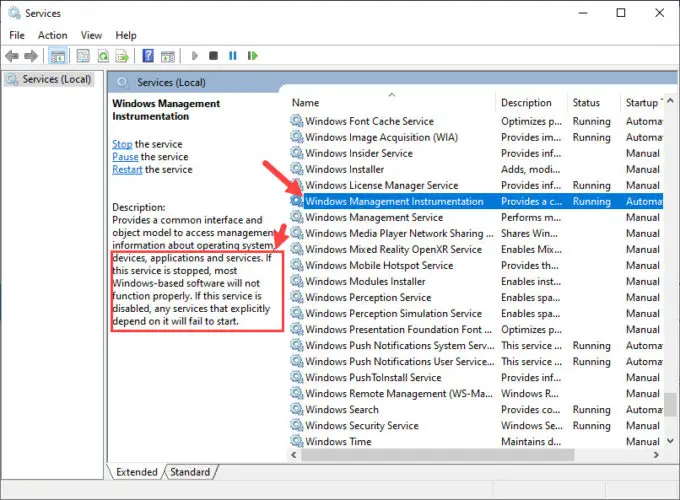This screenshot has width=680, height=500.
Task: Select Windows Media Player Network Sharing row
Action: tap(476, 233)
